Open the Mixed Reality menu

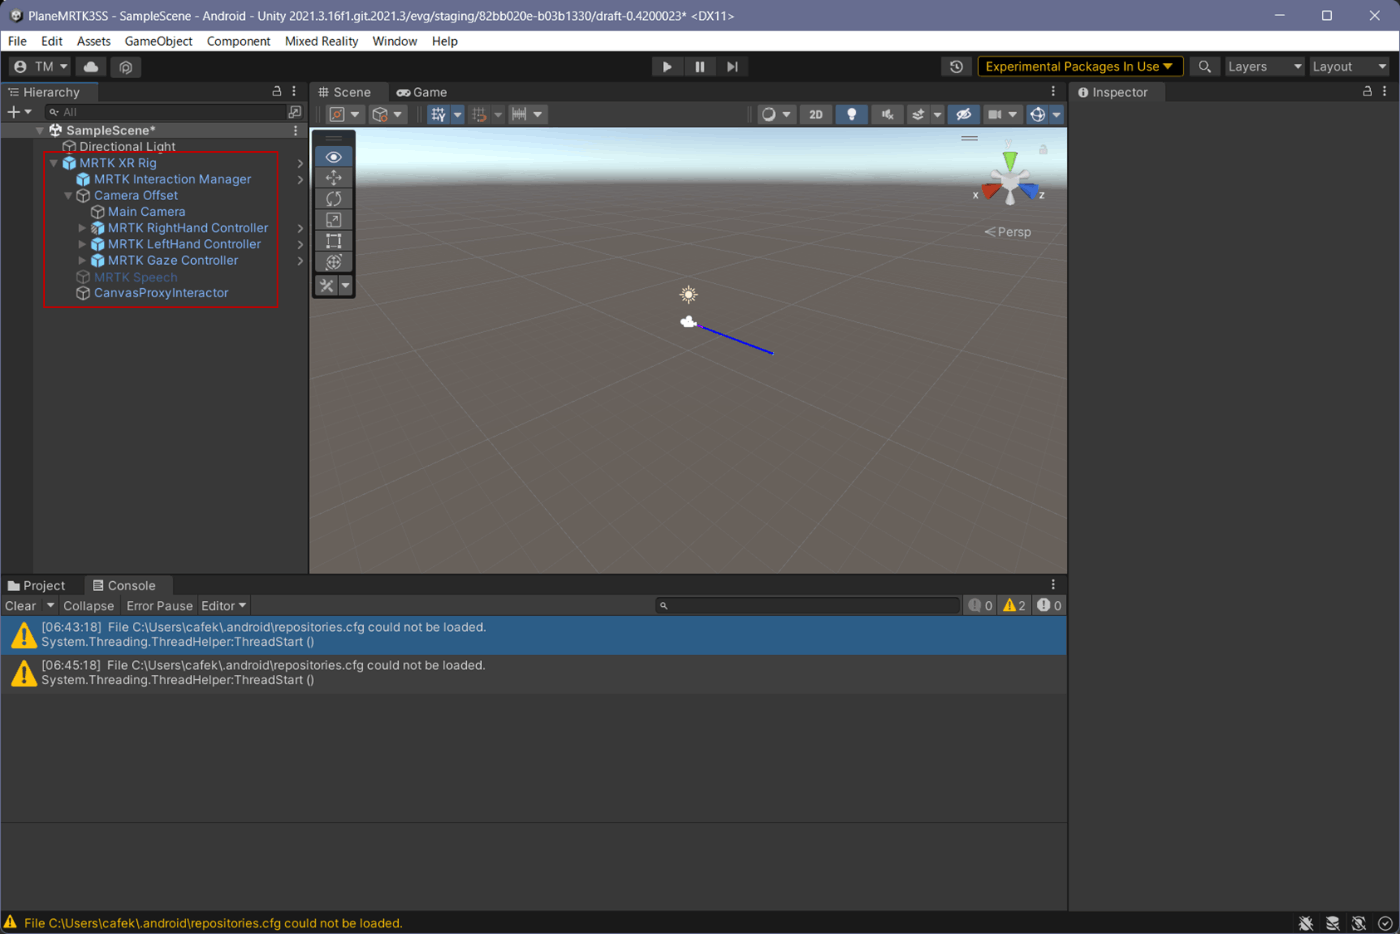click(321, 41)
